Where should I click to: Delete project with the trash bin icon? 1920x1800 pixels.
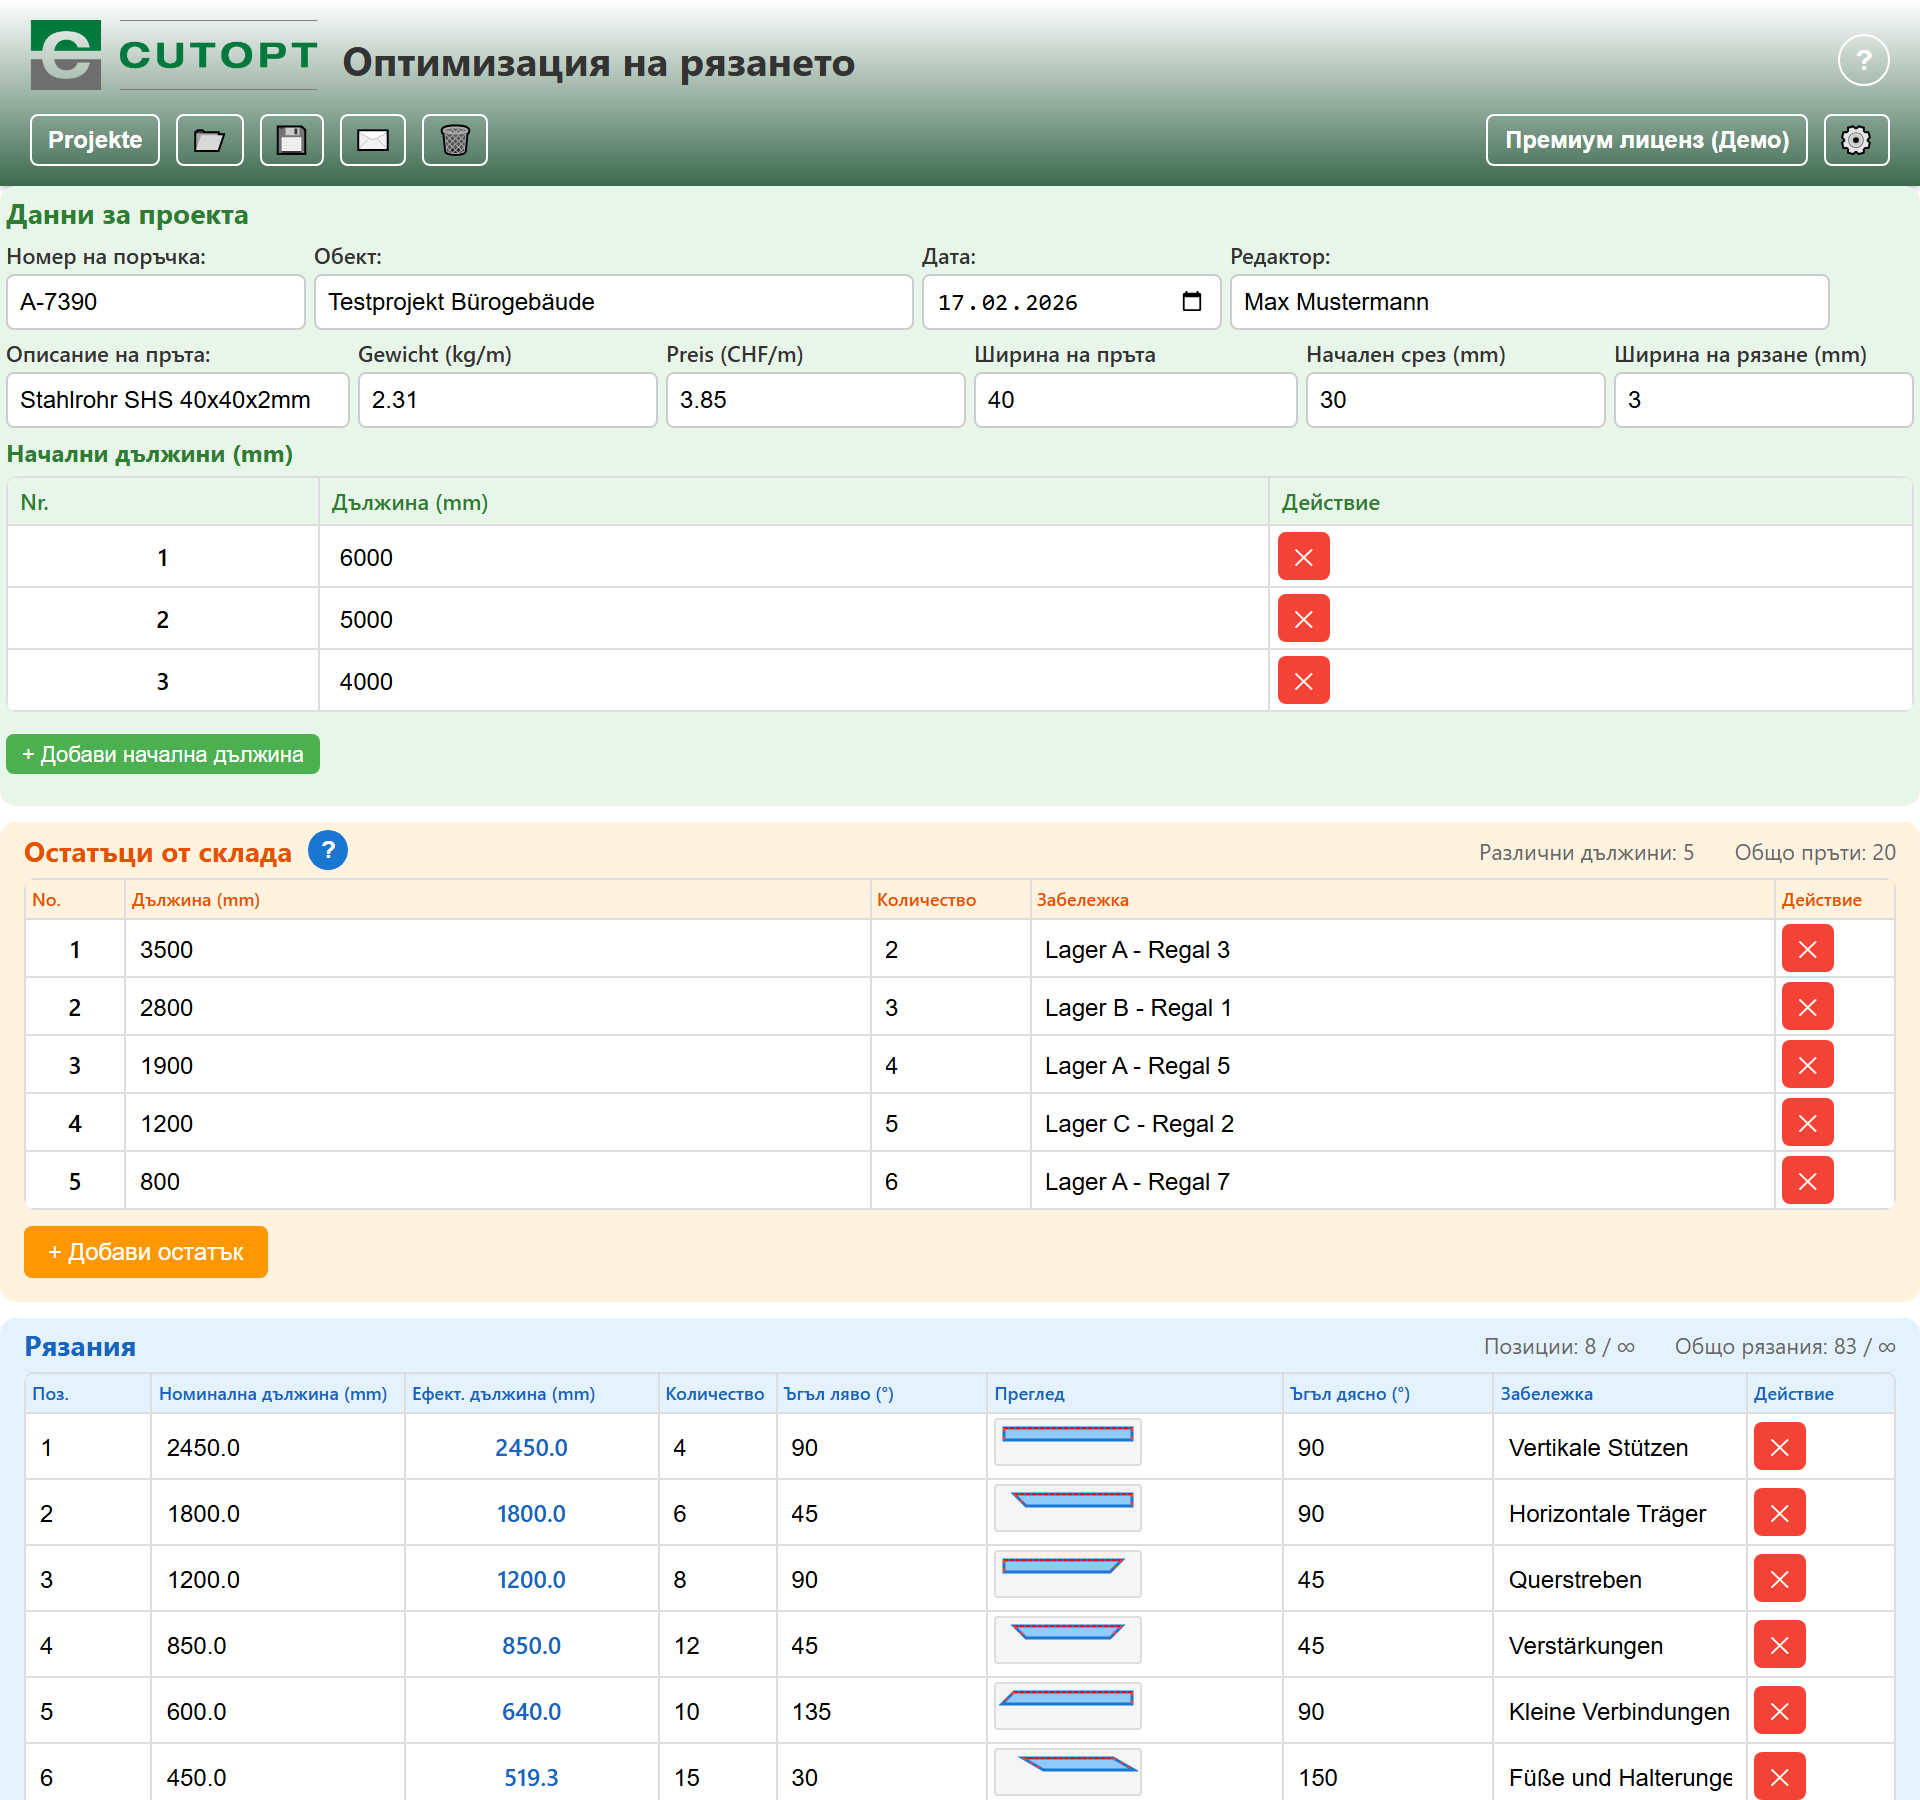[455, 140]
